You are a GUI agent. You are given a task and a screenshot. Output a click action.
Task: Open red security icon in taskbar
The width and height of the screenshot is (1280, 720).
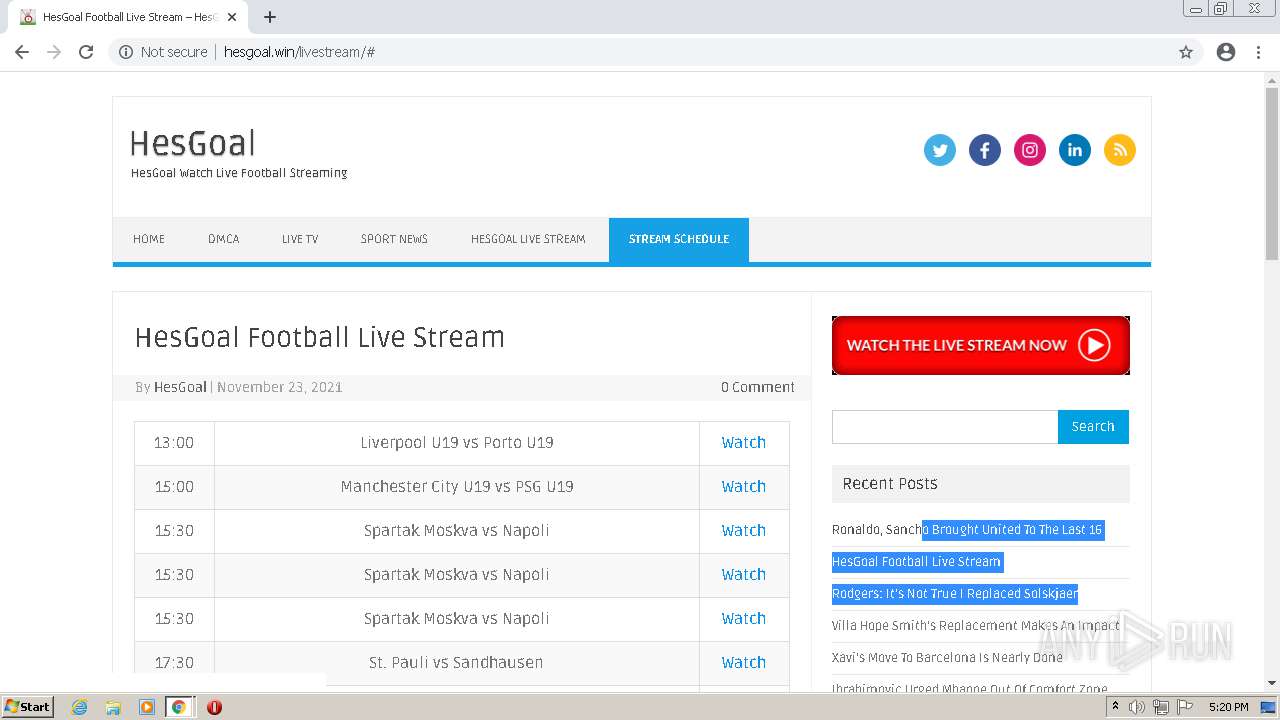[214, 707]
